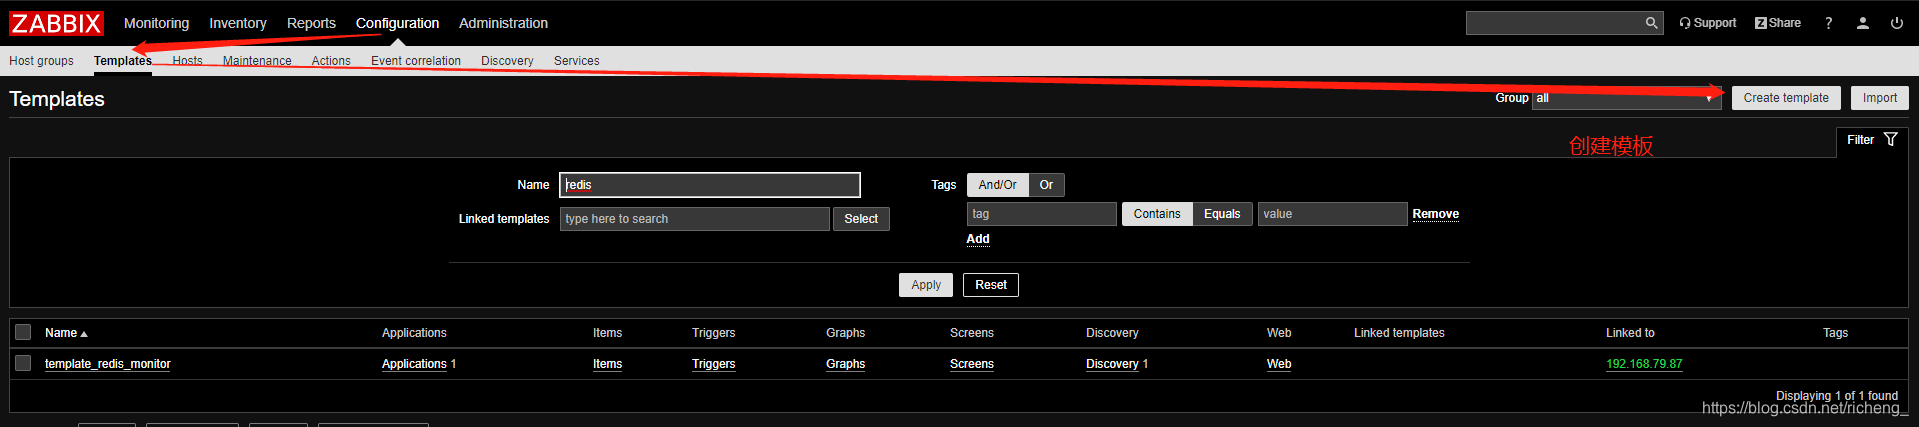Click the Import button
The height and width of the screenshot is (427, 1919).
[x=1880, y=98]
